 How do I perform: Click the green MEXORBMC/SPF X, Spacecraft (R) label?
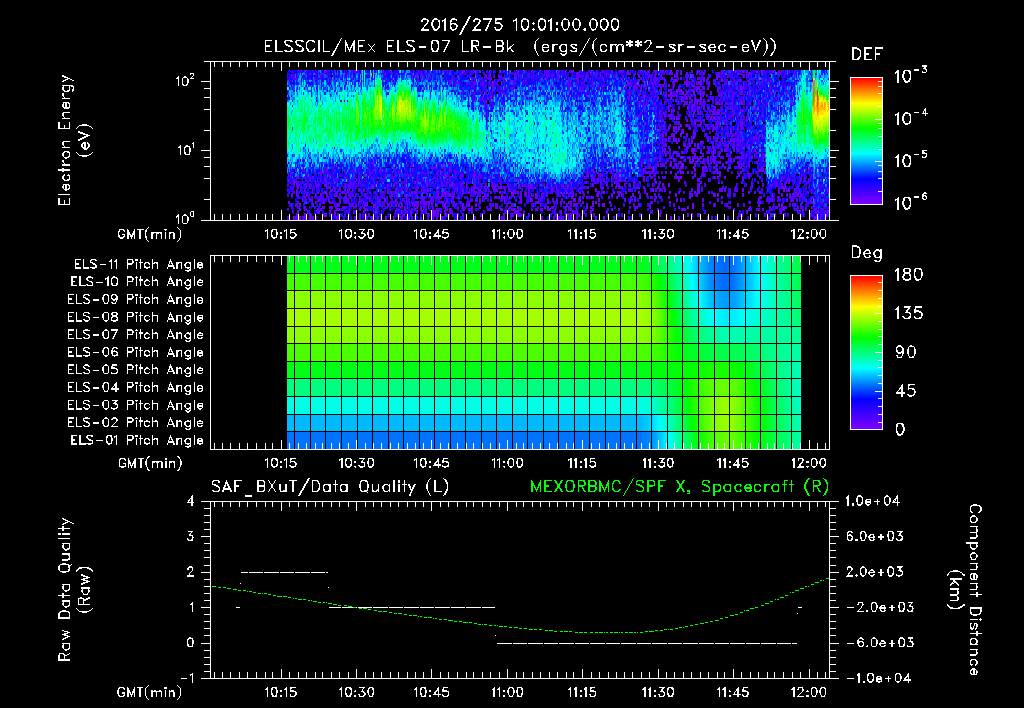click(679, 487)
